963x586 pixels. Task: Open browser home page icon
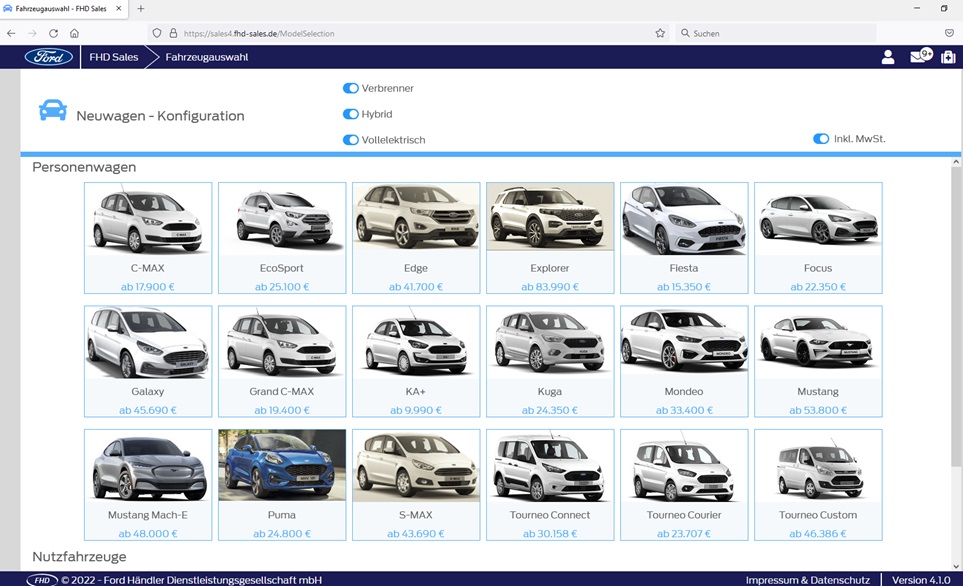pyautogui.click(x=74, y=33)
